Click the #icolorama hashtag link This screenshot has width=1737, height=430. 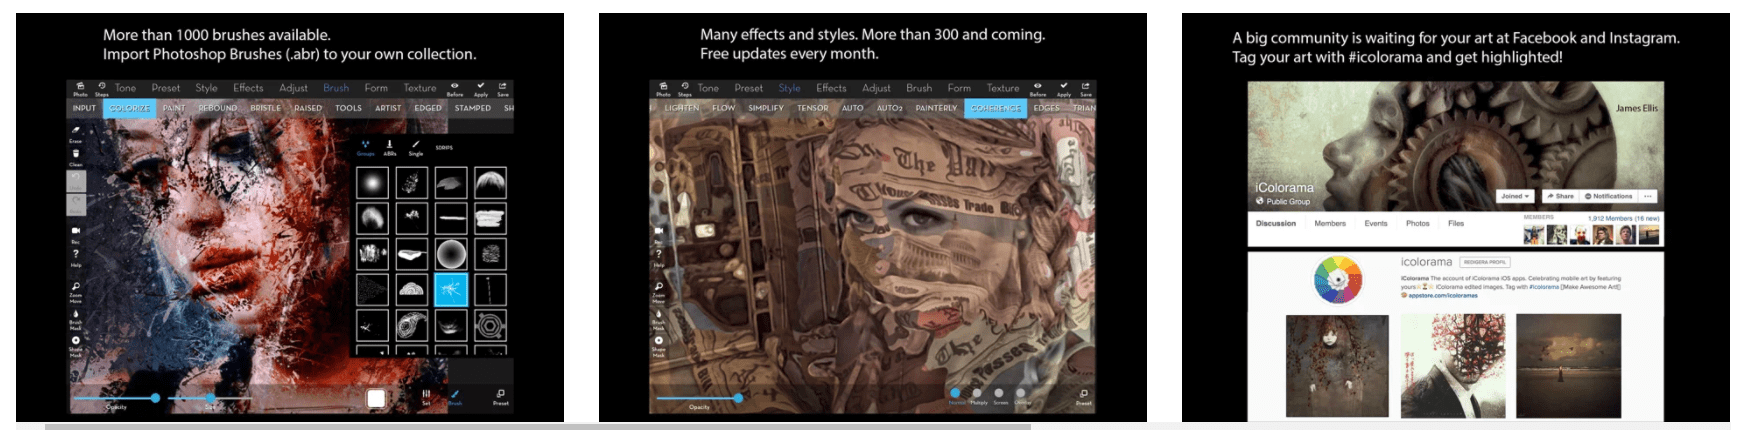[x=1544, y=287]
